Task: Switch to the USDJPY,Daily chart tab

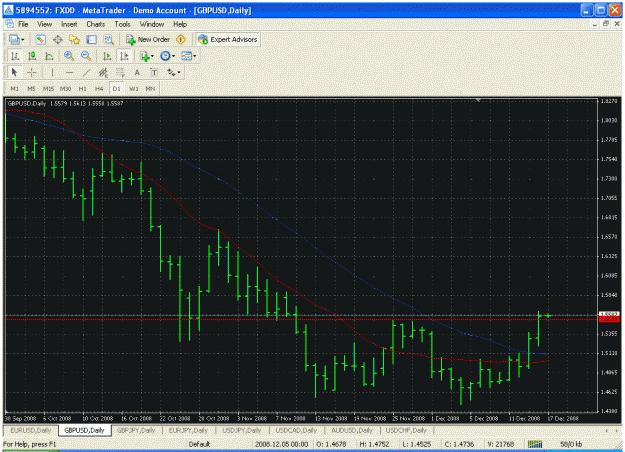Action: point(242,430)
